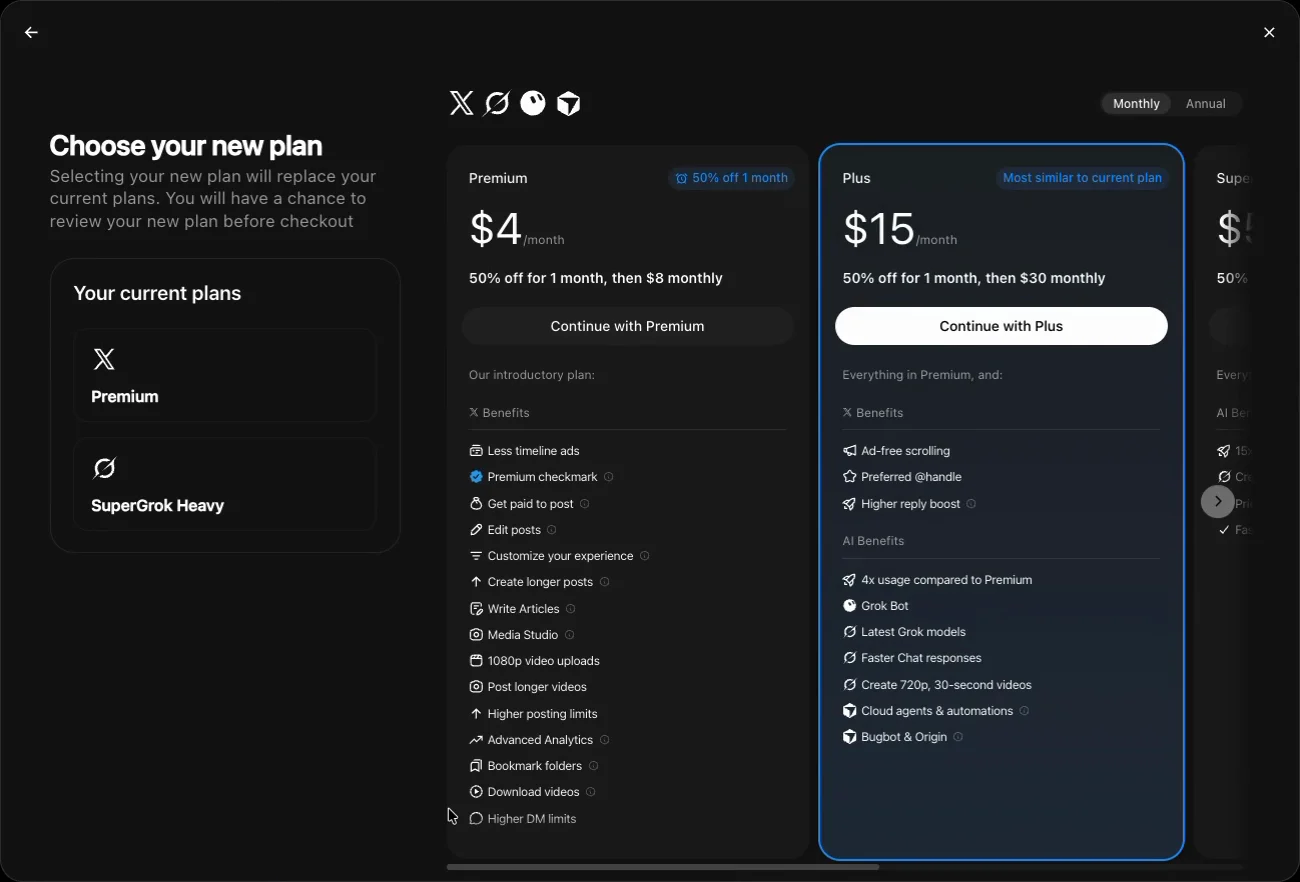Click Most similar to current plan badge
This screenshot has height=882, width=1300.
(x=1082, y=178)
